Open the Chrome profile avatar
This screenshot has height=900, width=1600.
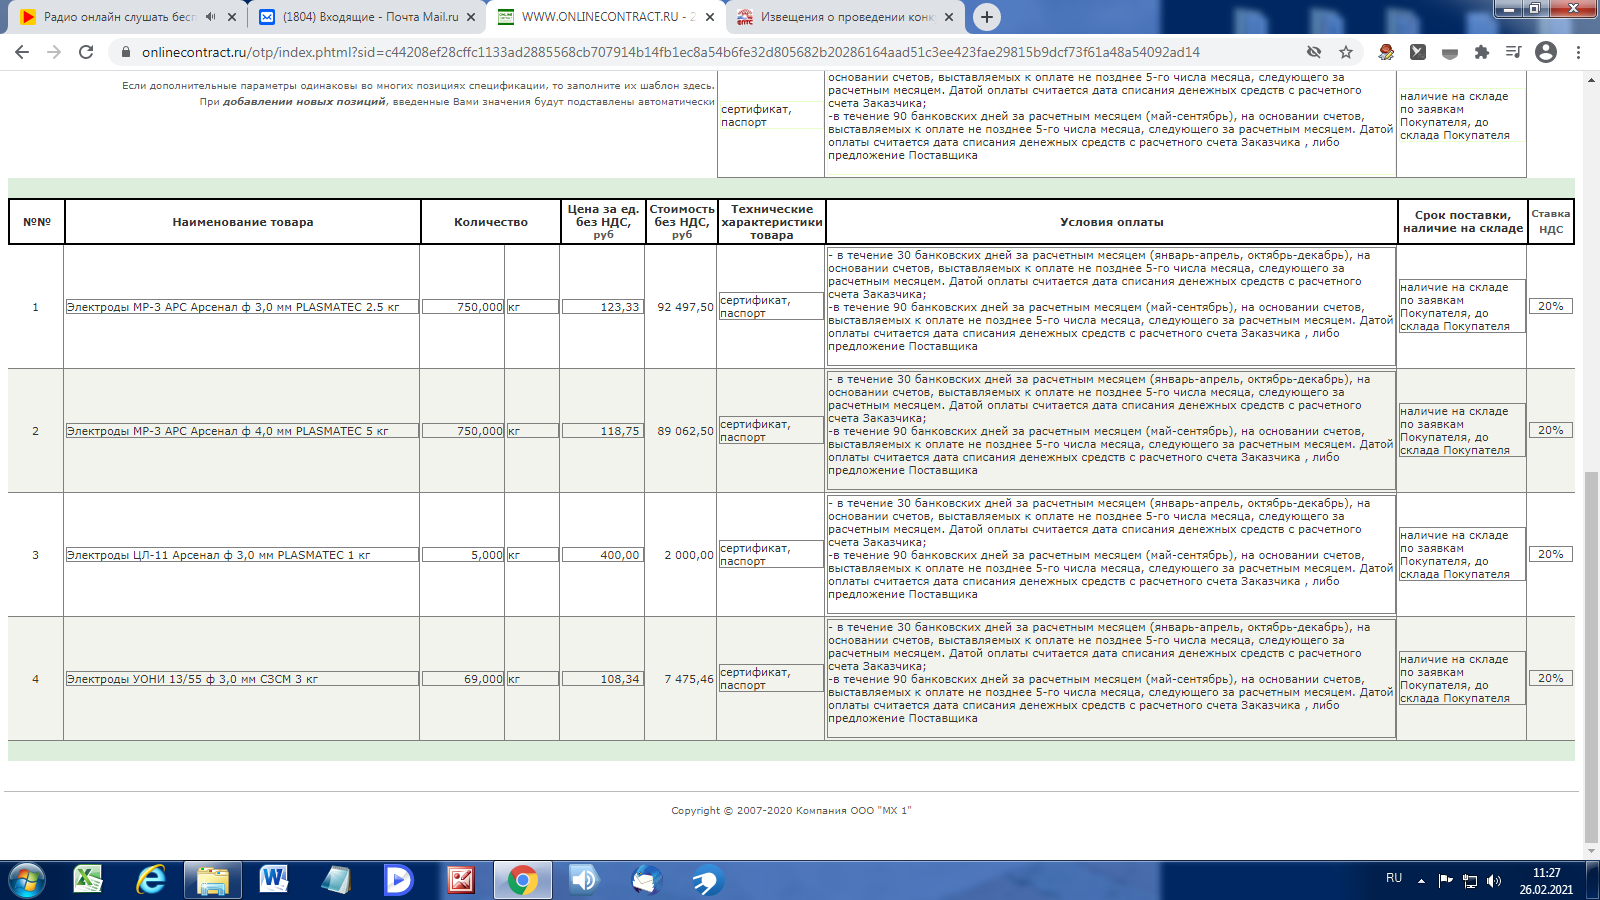coord(1546,52)
